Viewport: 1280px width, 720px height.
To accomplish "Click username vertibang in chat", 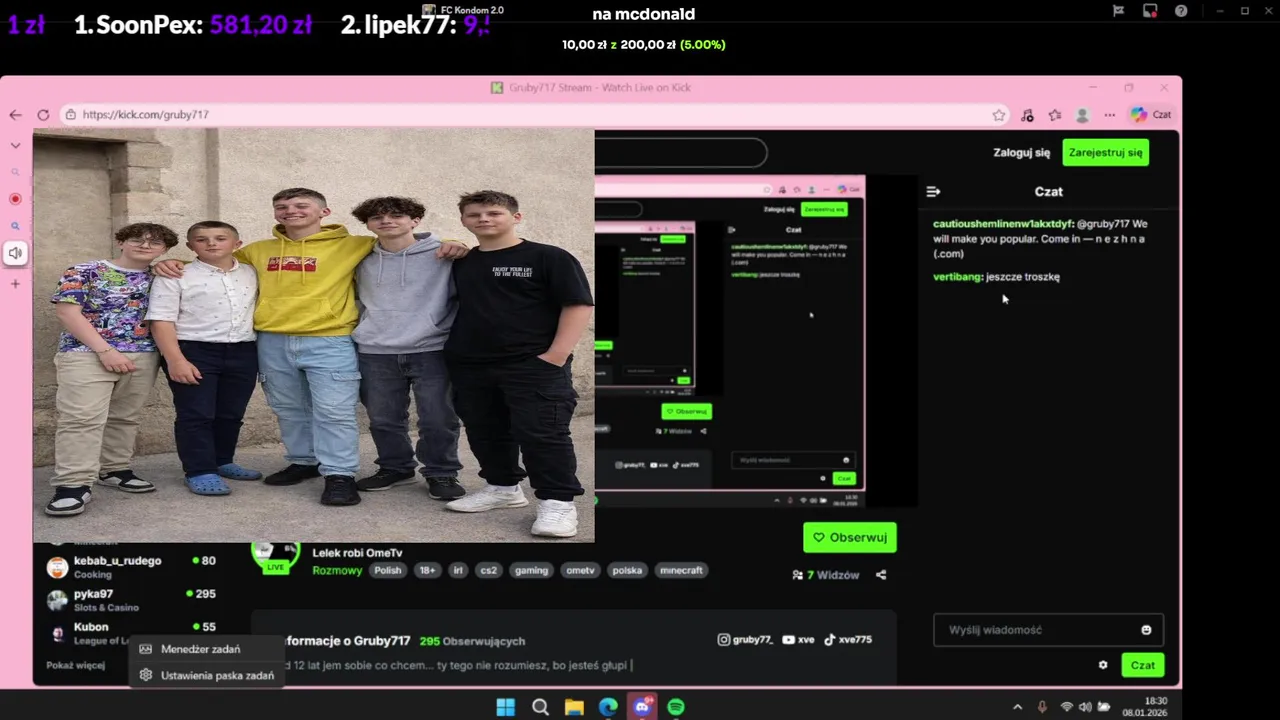I will [957, 277].
